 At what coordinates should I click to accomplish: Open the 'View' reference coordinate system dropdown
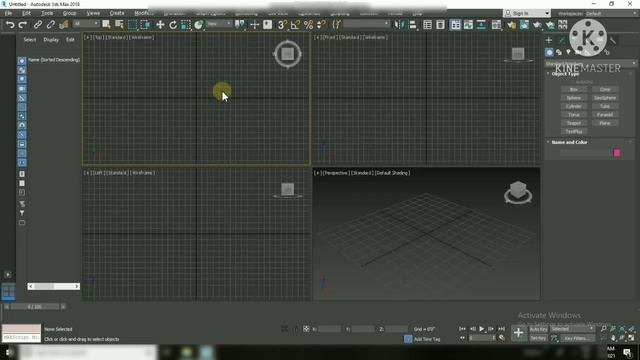(219, 24)
